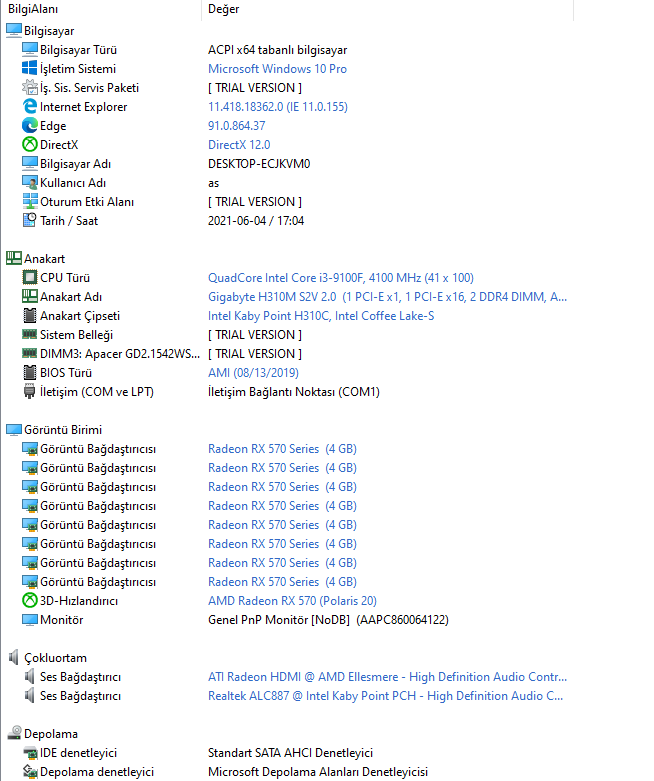This screenshot has height=781, width=654.
Task: Click the İletişim (COM ve LPT) port icon
Action: 30,391
